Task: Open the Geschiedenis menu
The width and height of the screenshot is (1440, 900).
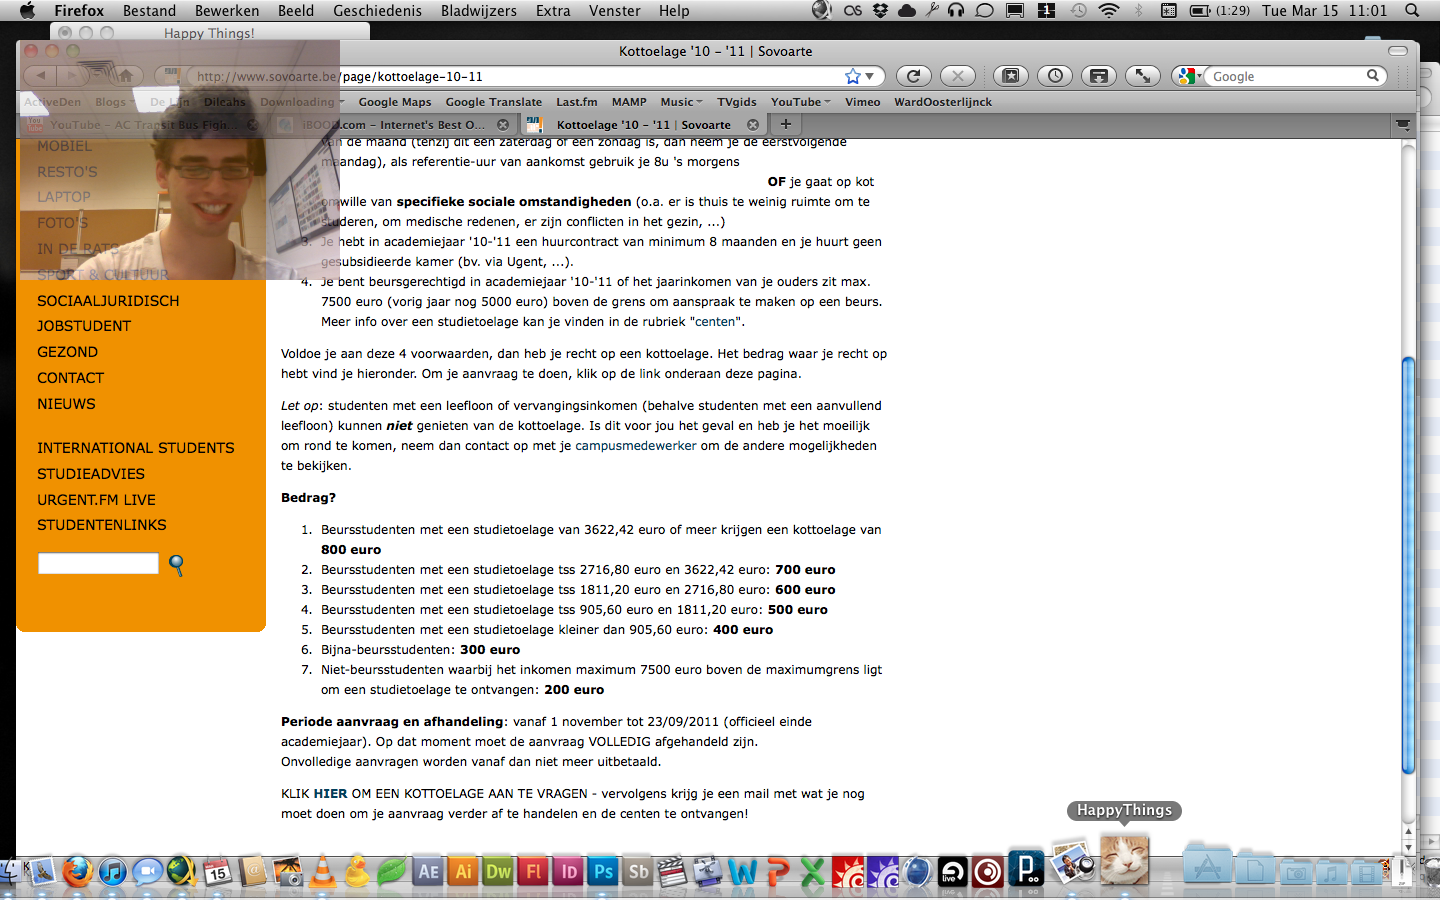Action: (x=377, y=10)
